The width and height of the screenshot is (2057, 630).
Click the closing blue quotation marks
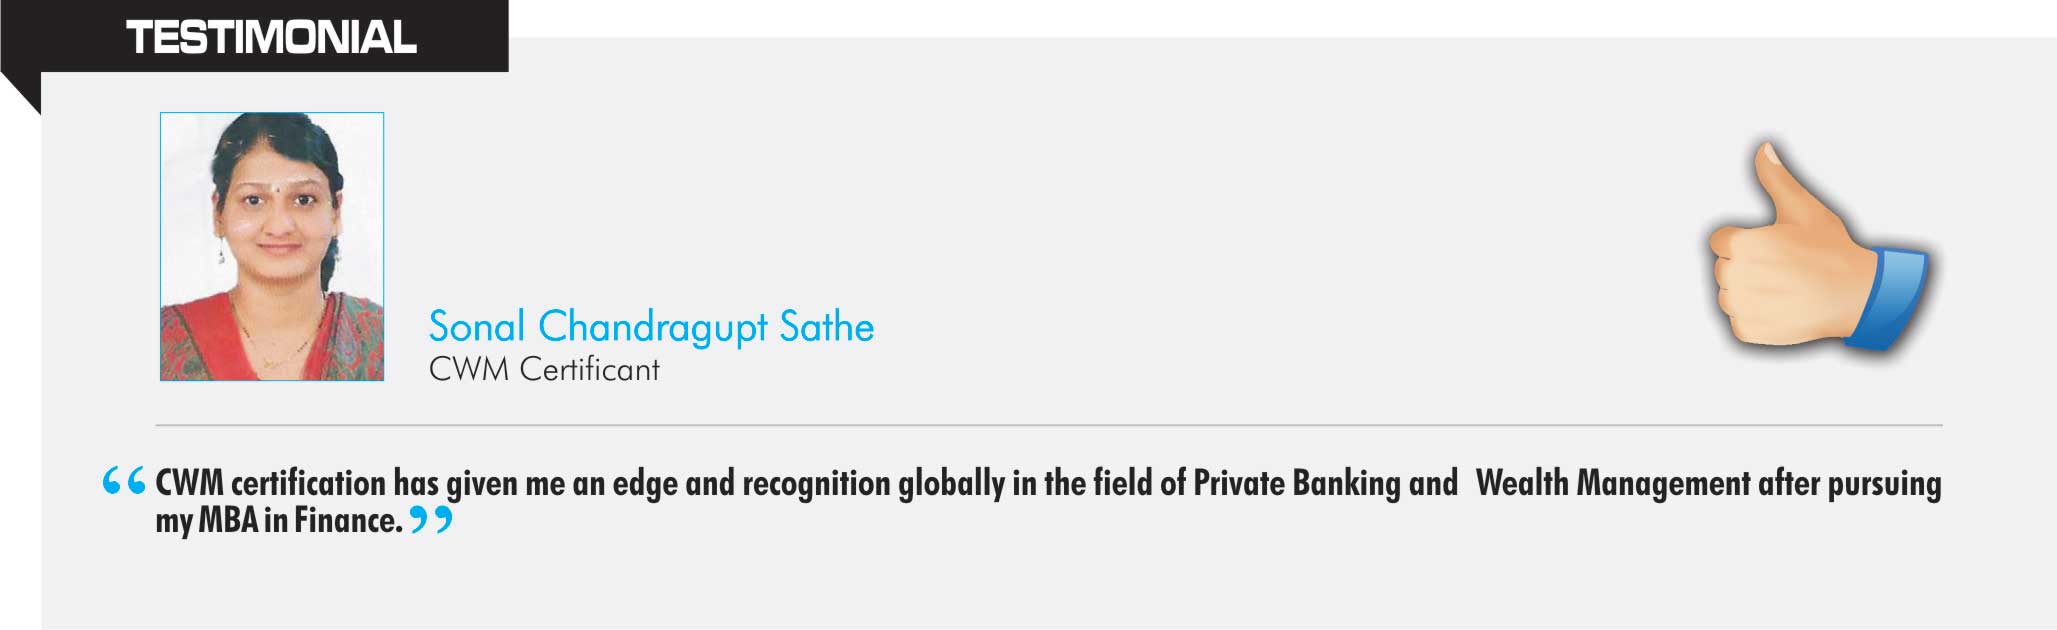click(x=431, y=519)
